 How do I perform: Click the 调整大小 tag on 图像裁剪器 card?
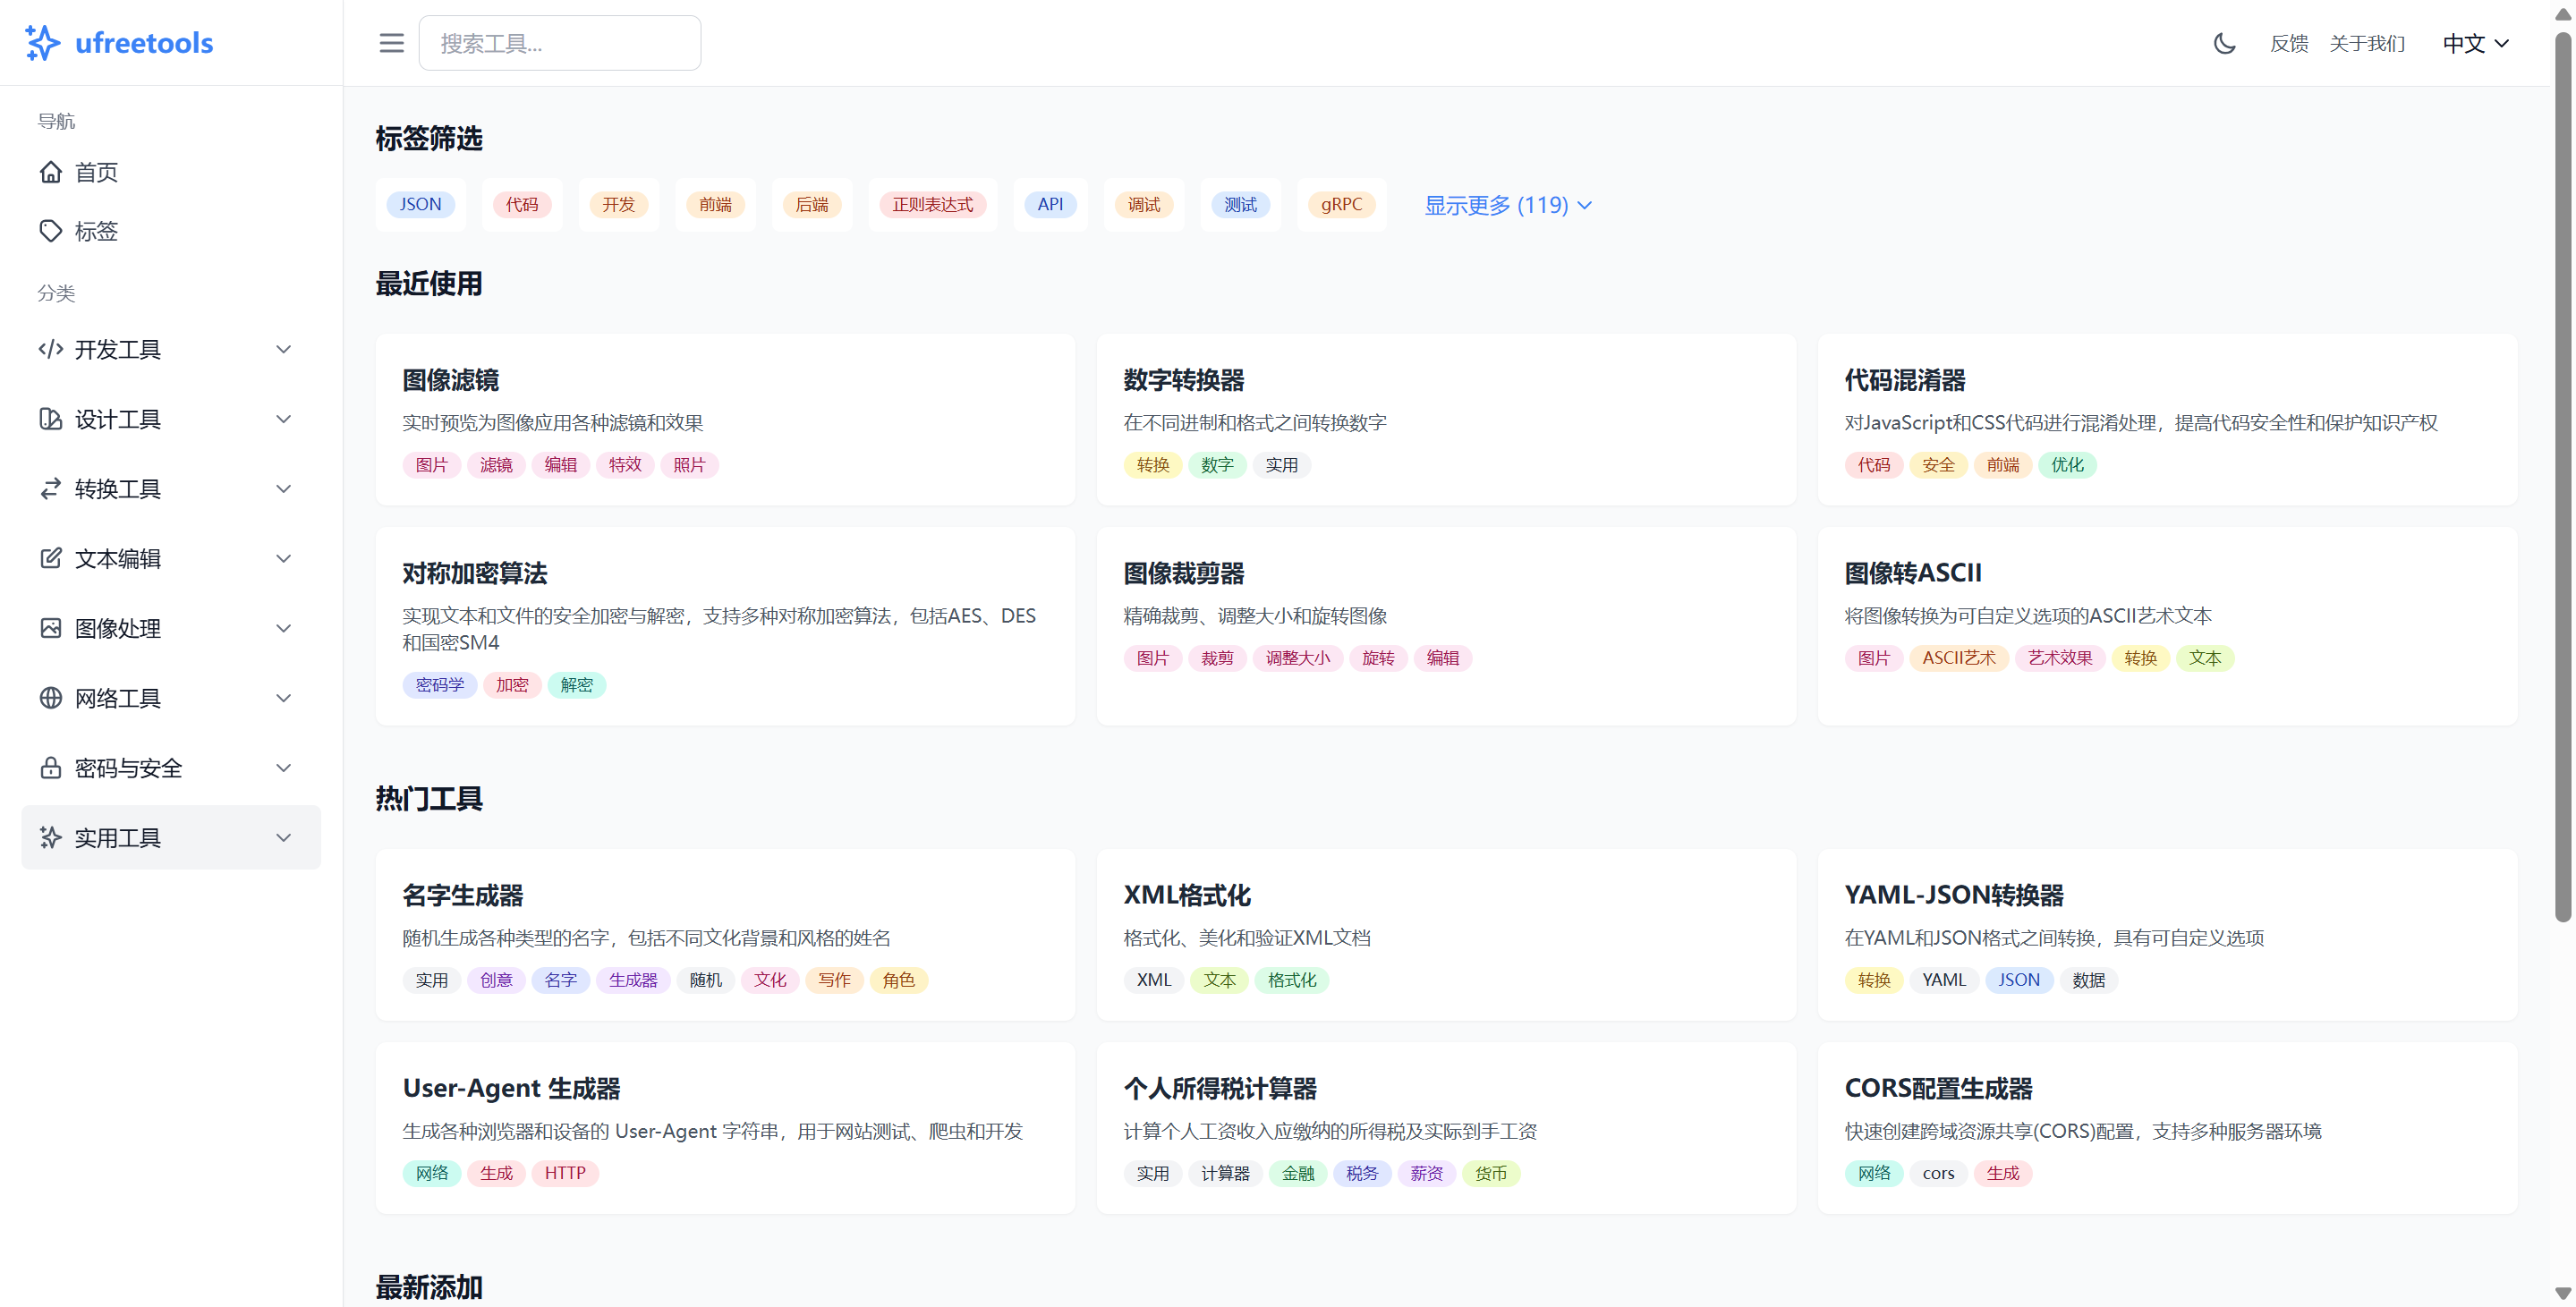click(x=1297, y=658)
